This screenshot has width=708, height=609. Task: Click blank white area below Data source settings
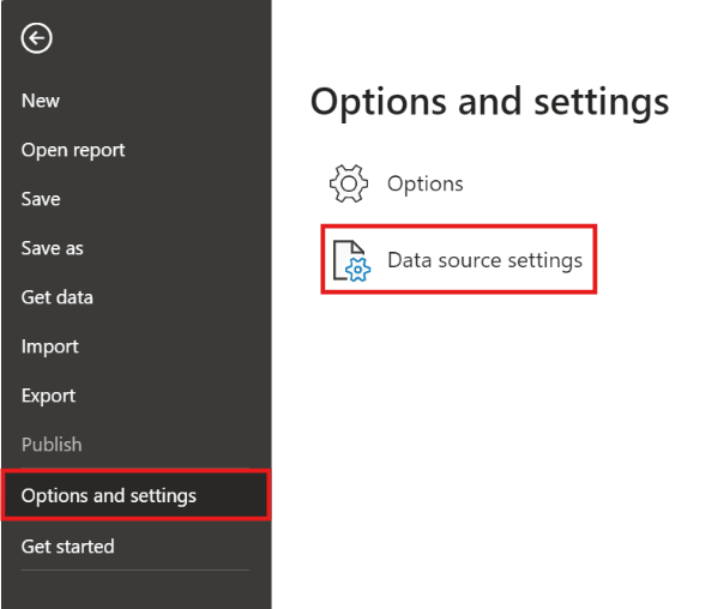(x=489, y=430)
